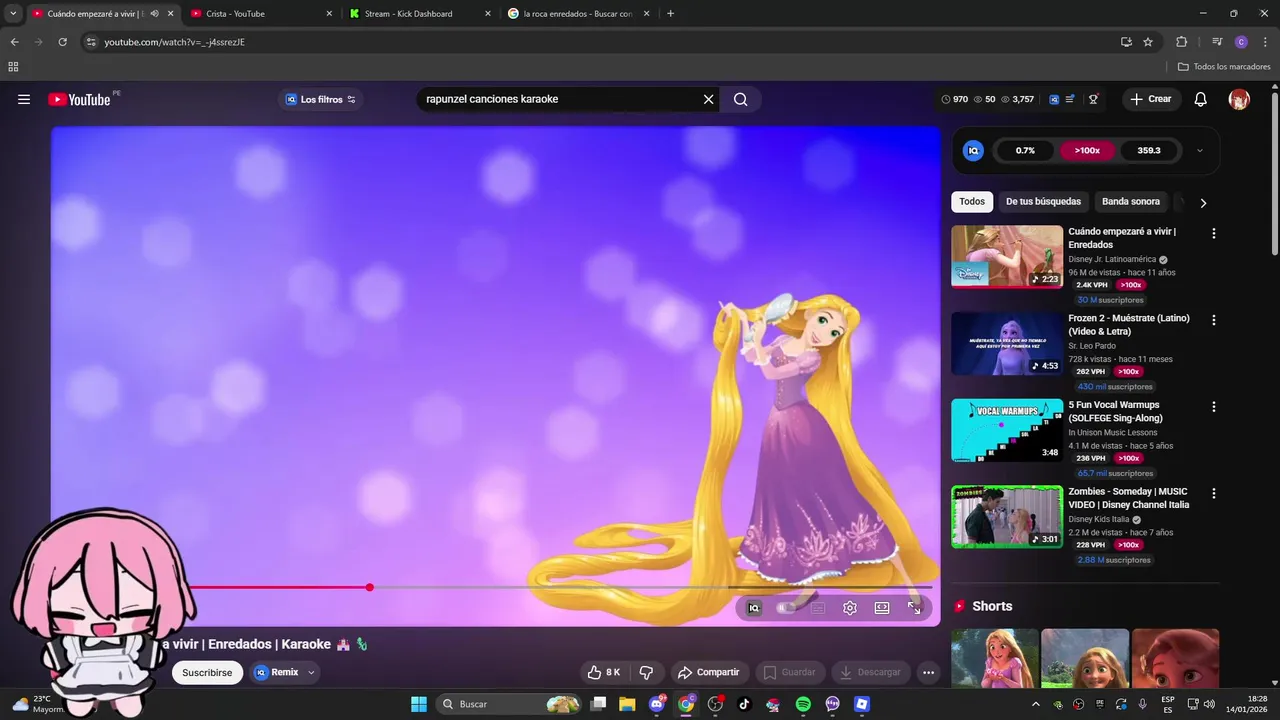Open player settings gear
The width and height of the screenshot is (1280, 720).
tap(850, 607)
